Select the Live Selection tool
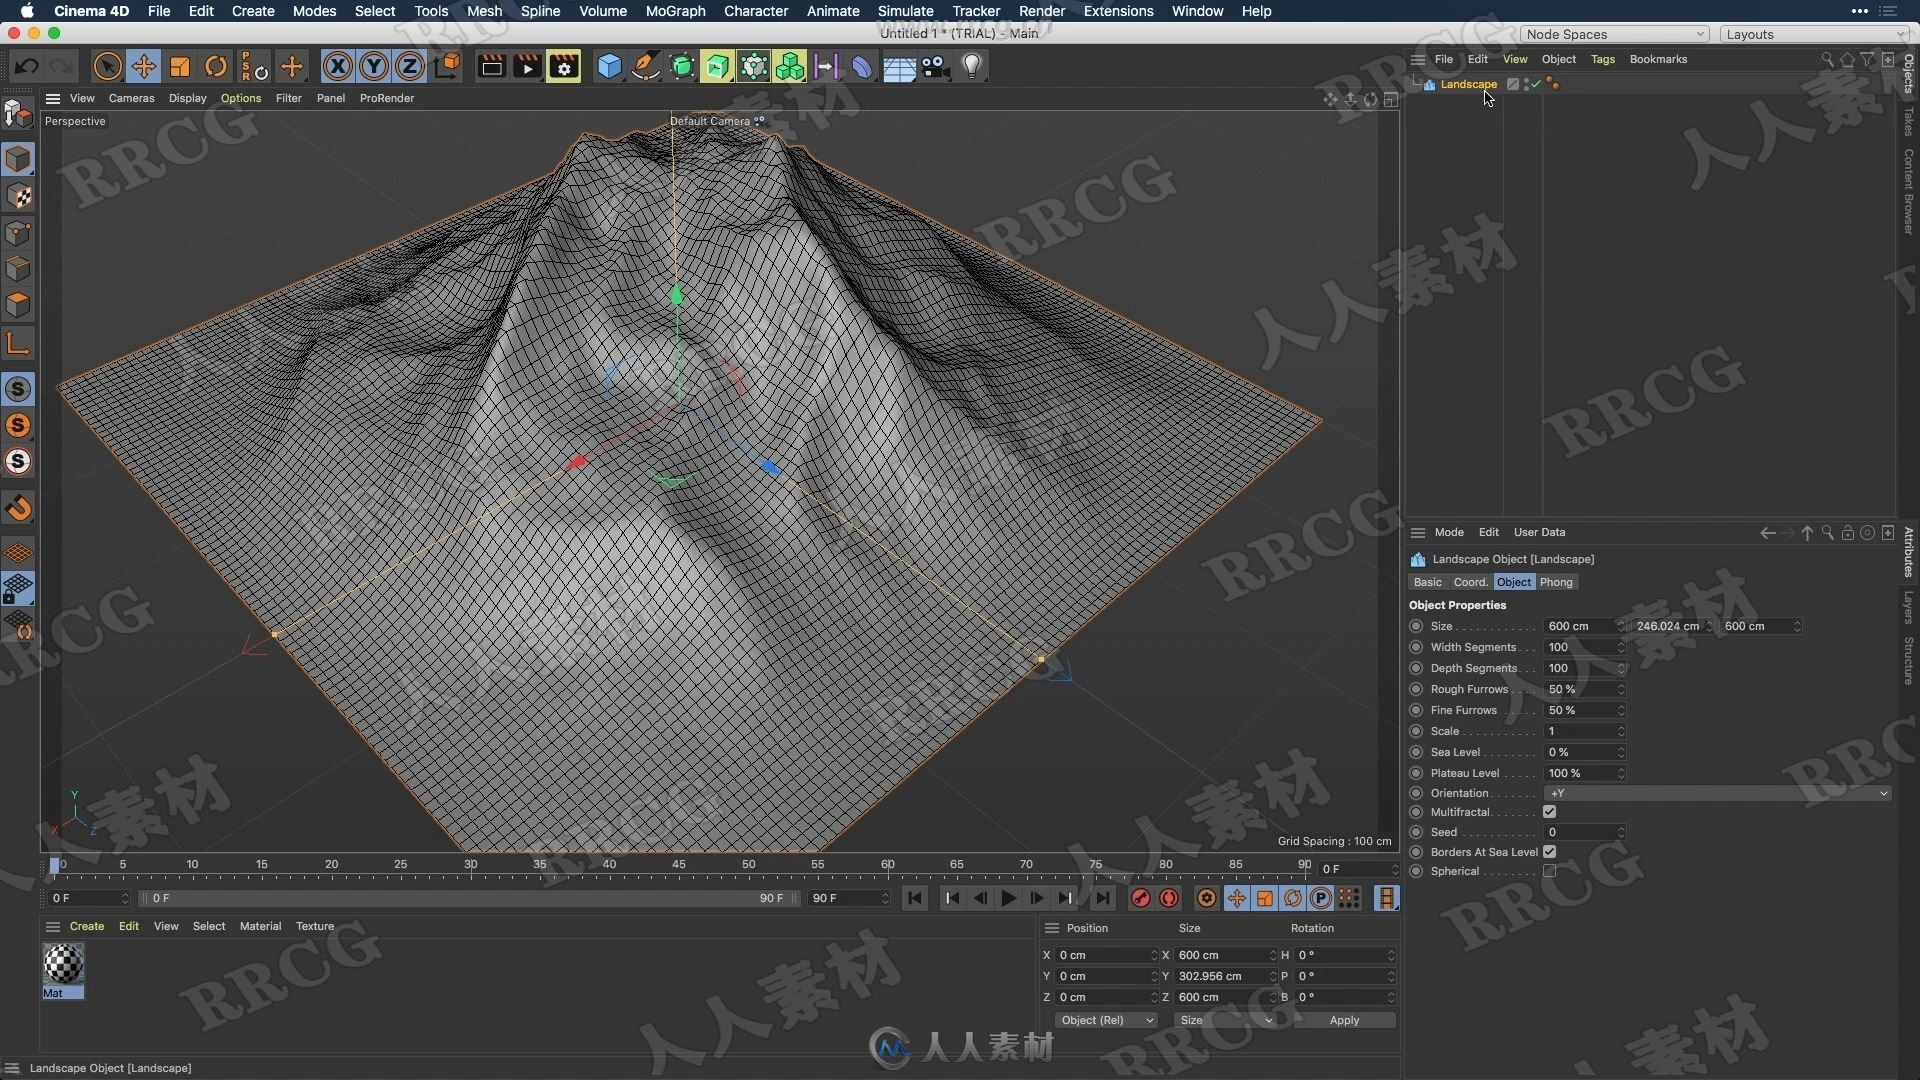This screenshot has width=1920, height=1080. tap(107, 67)
